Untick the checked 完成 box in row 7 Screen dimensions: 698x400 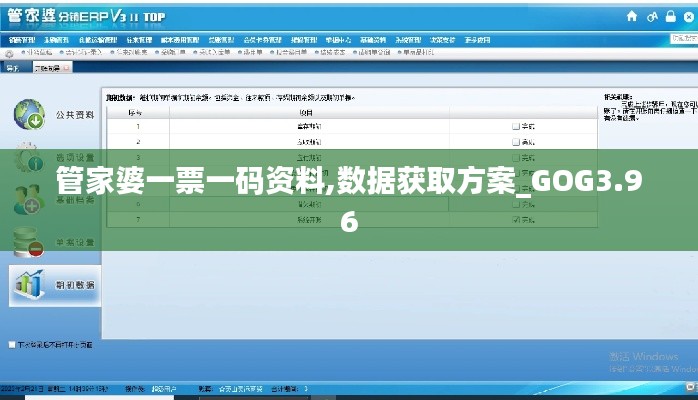(x=516, y=219)
